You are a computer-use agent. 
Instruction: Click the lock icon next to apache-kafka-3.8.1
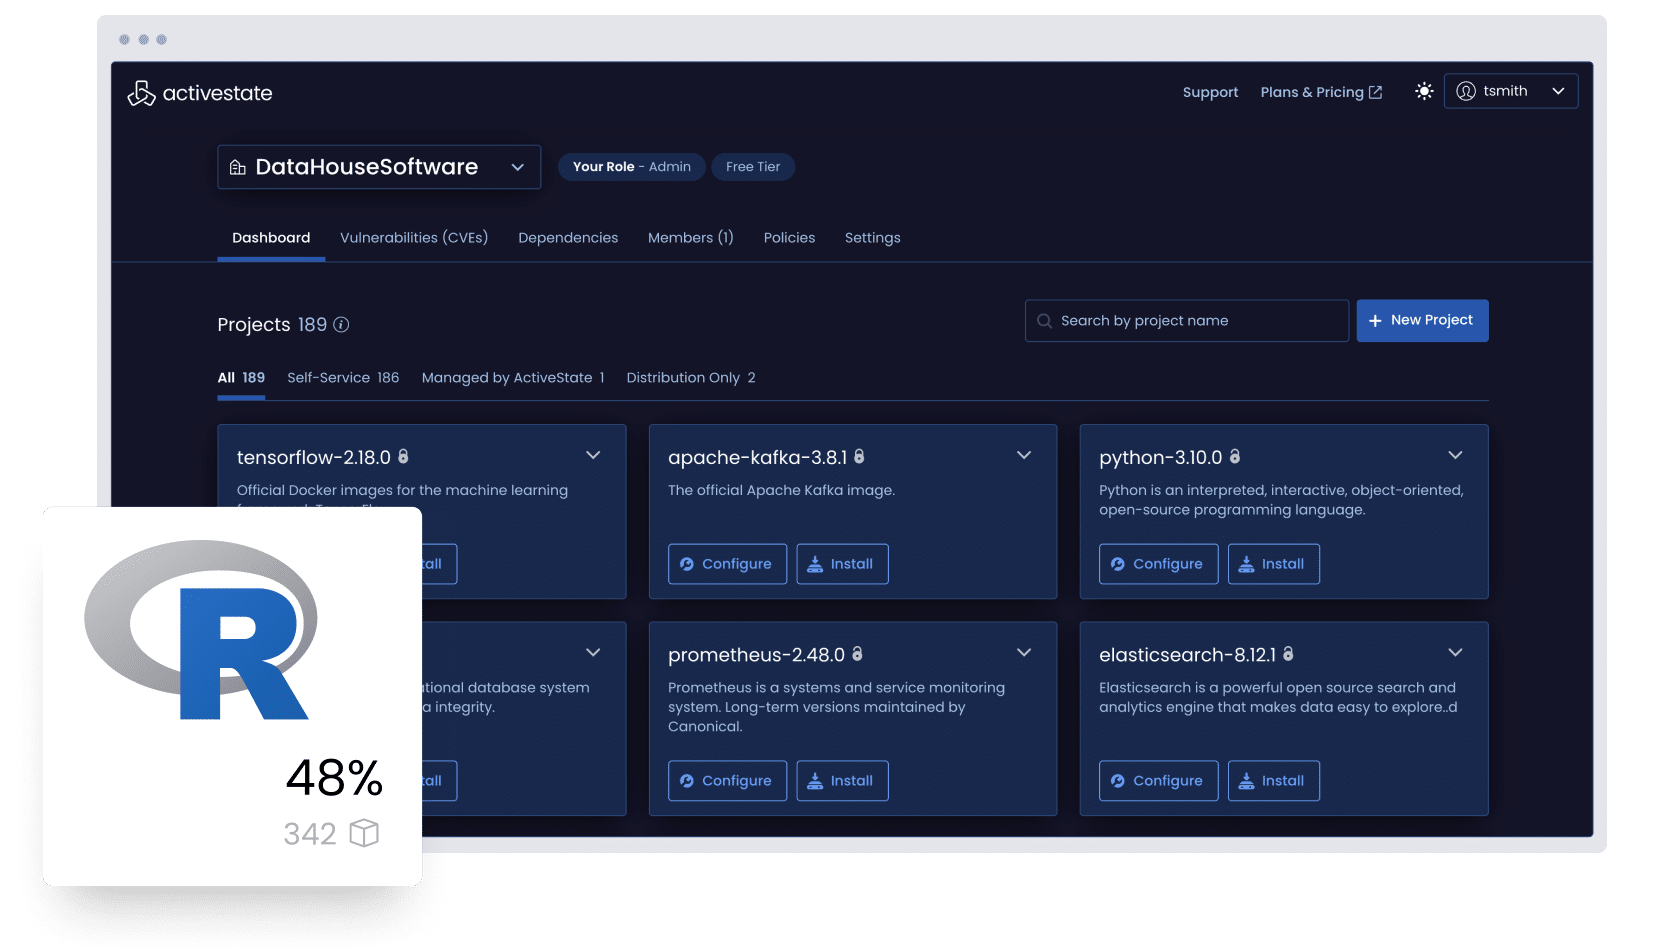point(859,457)
